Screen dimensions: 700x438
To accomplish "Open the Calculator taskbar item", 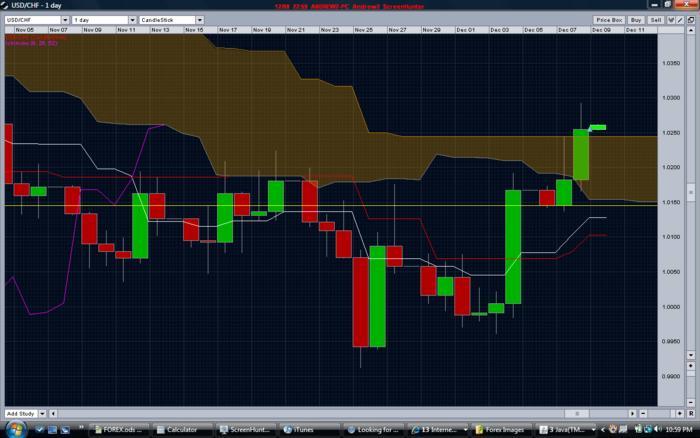I will pos(176,429).
